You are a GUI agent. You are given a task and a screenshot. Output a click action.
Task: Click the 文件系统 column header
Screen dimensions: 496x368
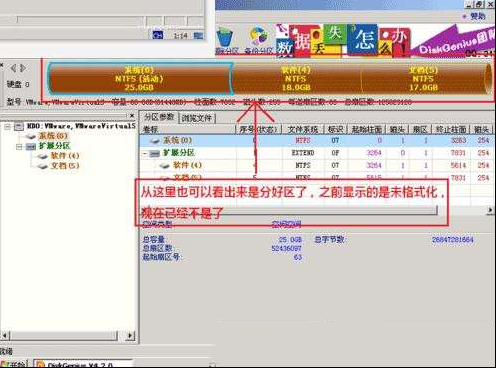(303, 129)
